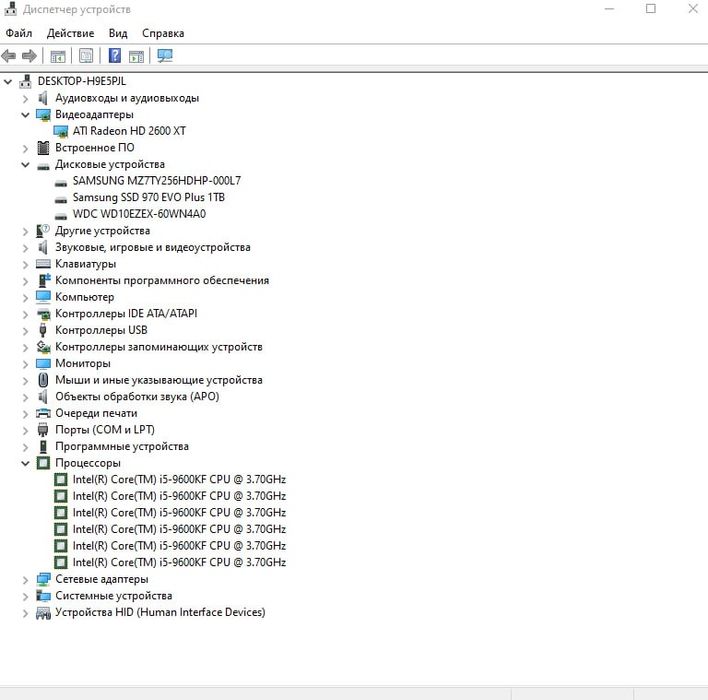This screenshot has width=708, height=700.
Task: Click the mouse icon beside Мыши и иные указывающие устройства
Action: click(43, 380)
